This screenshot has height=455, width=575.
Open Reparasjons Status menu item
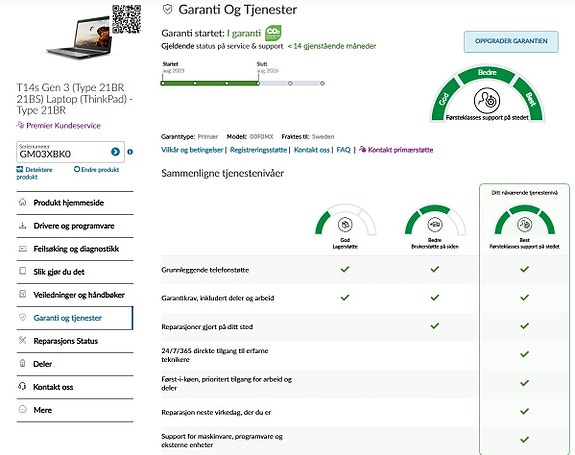click(75, 341)
